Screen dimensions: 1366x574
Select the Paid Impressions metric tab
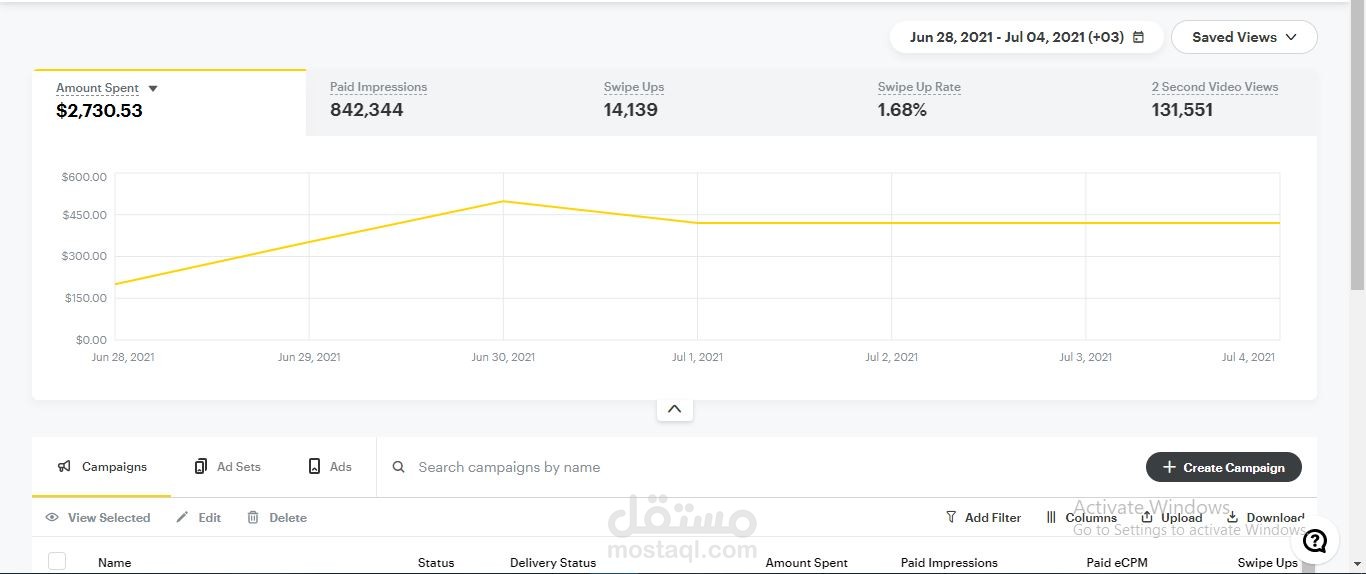pyautogui.click(x=441, y=101)
